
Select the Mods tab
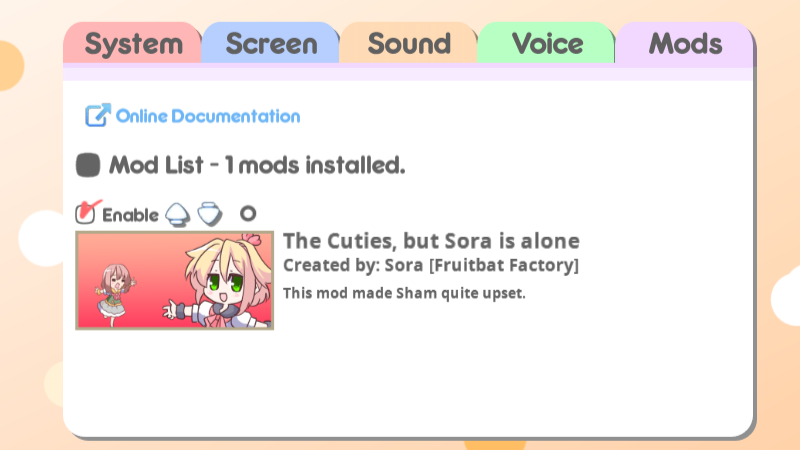685,43
